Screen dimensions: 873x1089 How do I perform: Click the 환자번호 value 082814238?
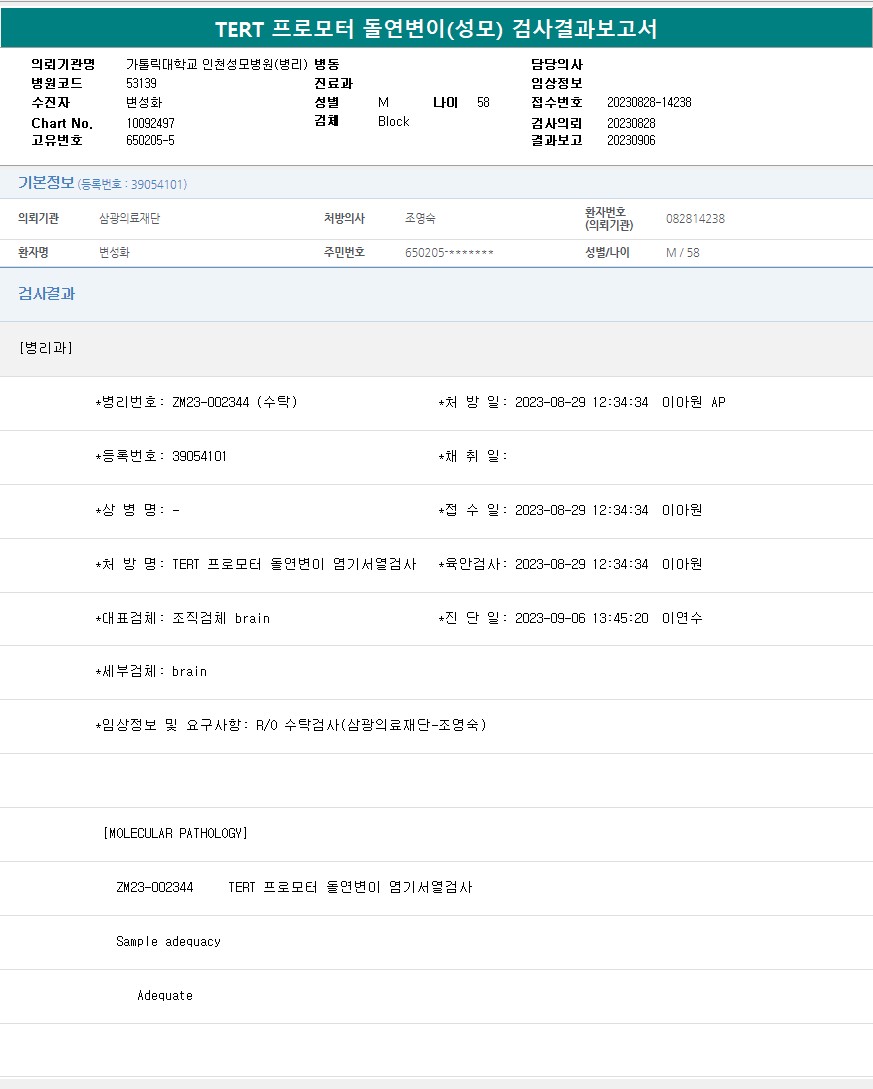pos(695,218)
